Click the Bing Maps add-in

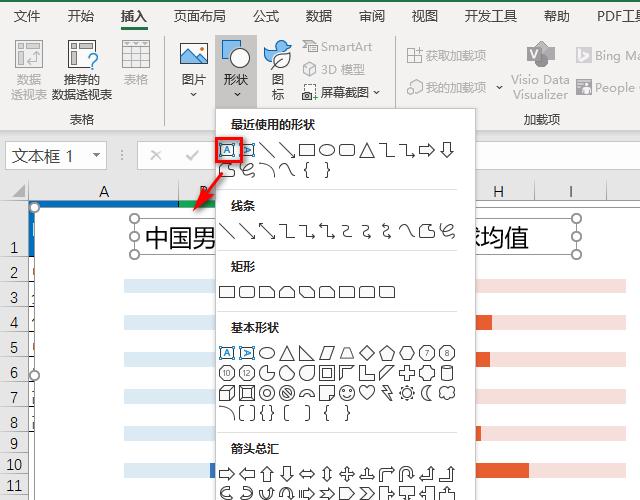pyautogui.click(x=607, y=55)
